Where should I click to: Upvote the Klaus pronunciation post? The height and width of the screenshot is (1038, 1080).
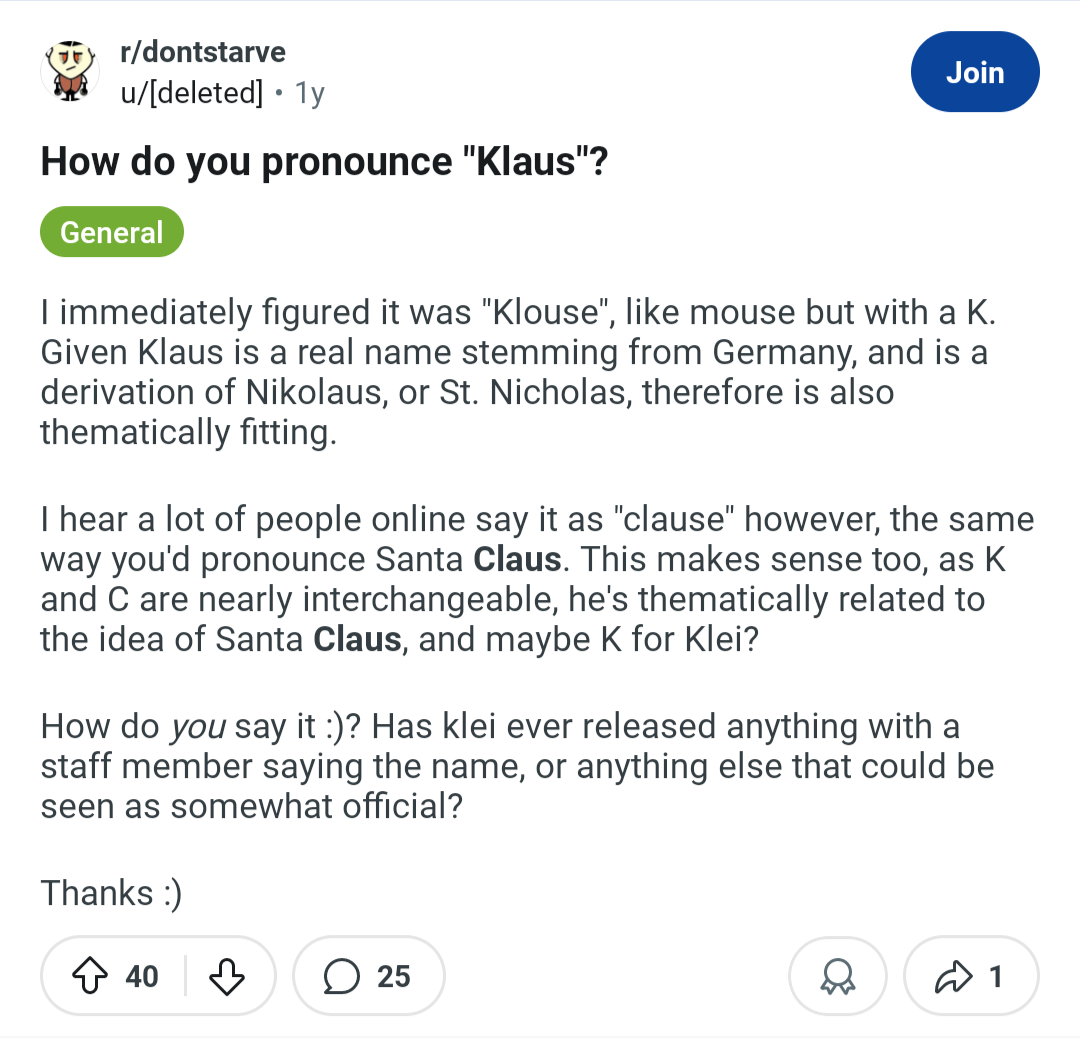[93, 976]
